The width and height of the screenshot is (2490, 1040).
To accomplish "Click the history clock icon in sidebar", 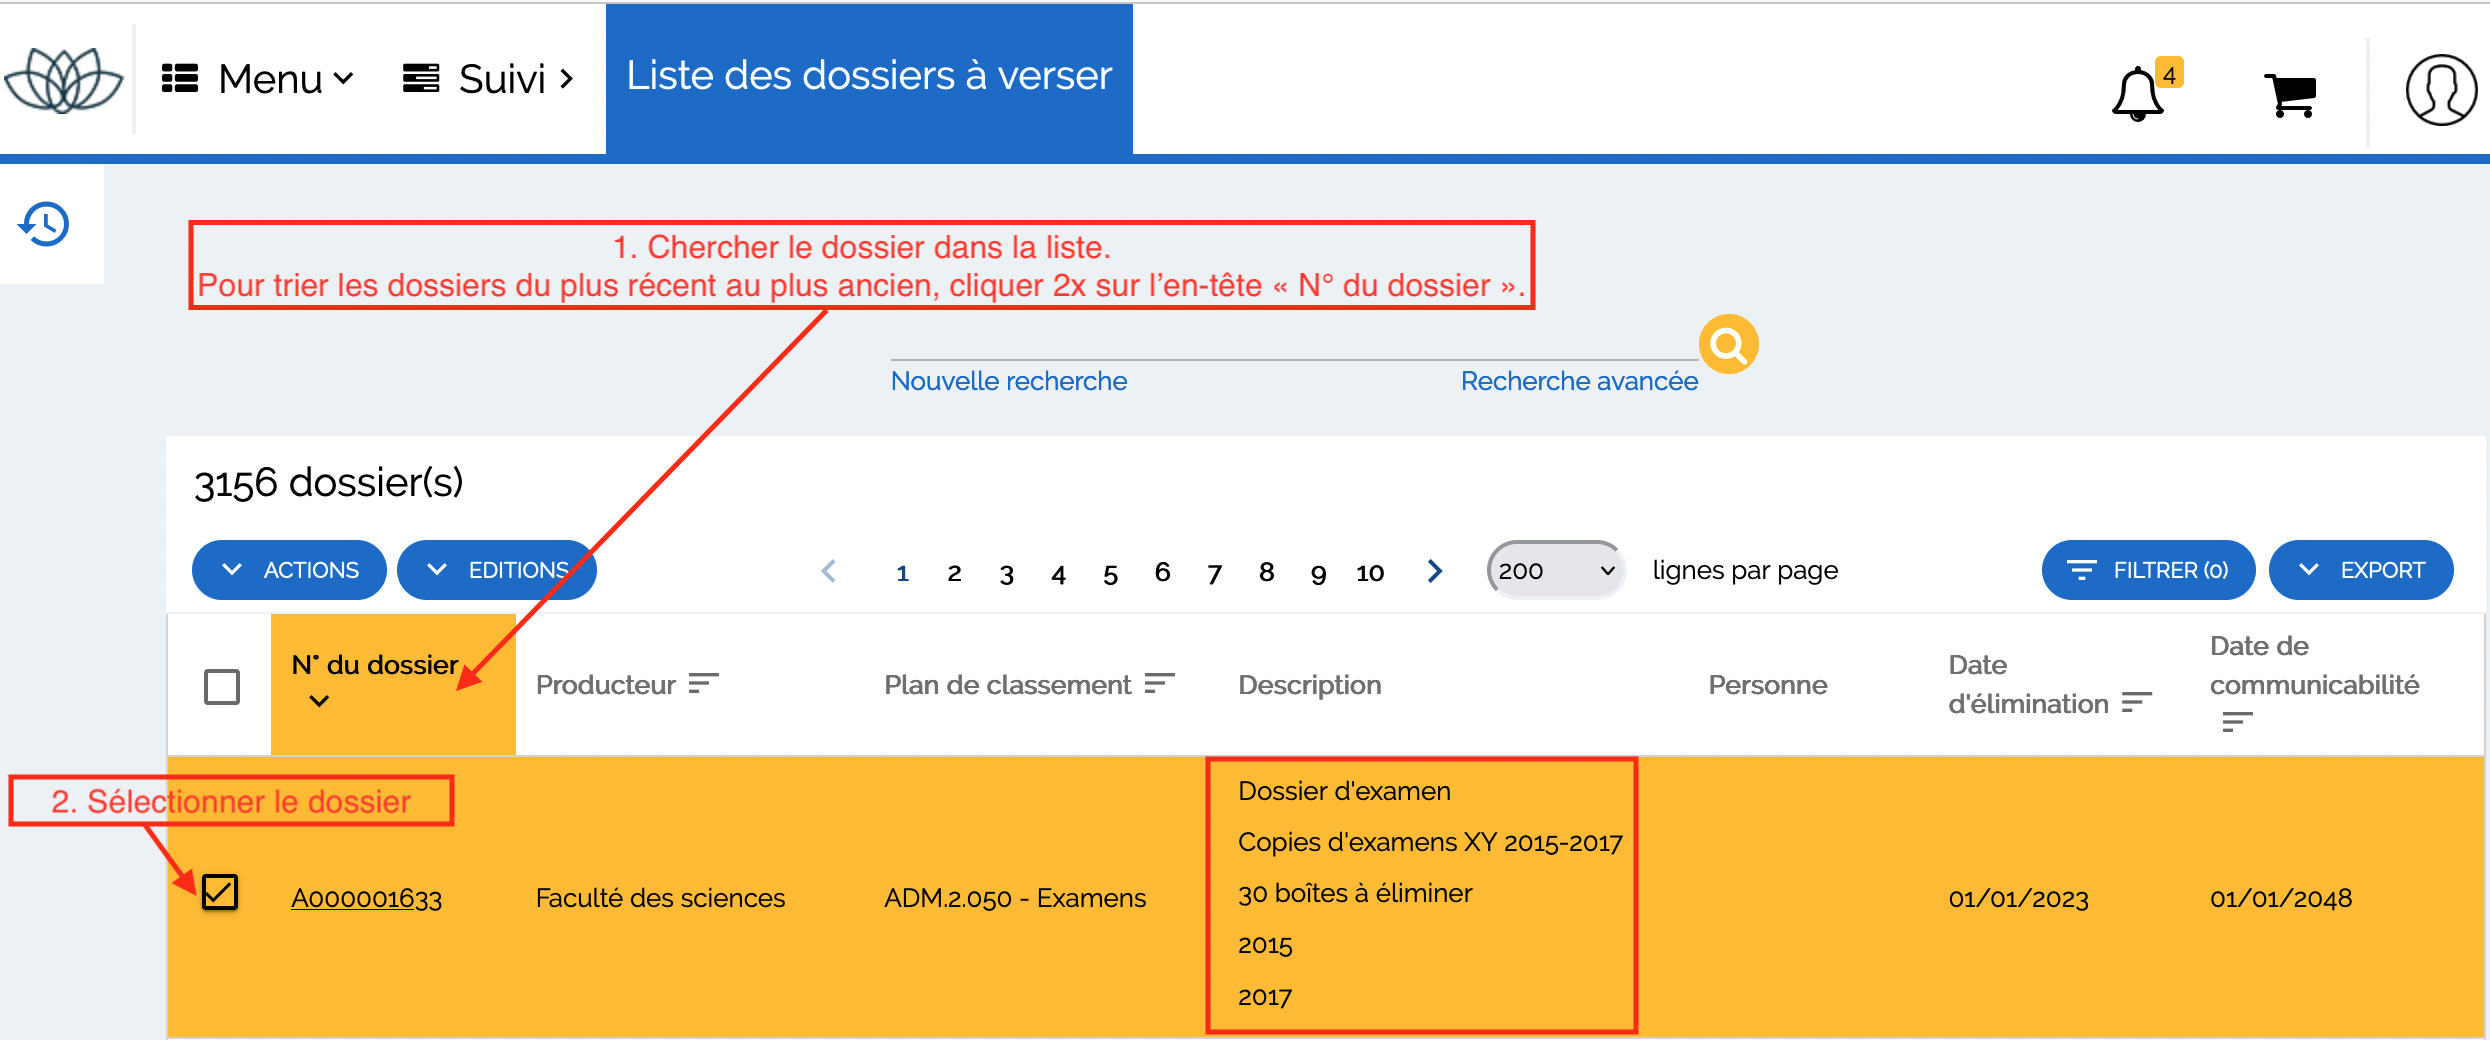I will (45, 224).
